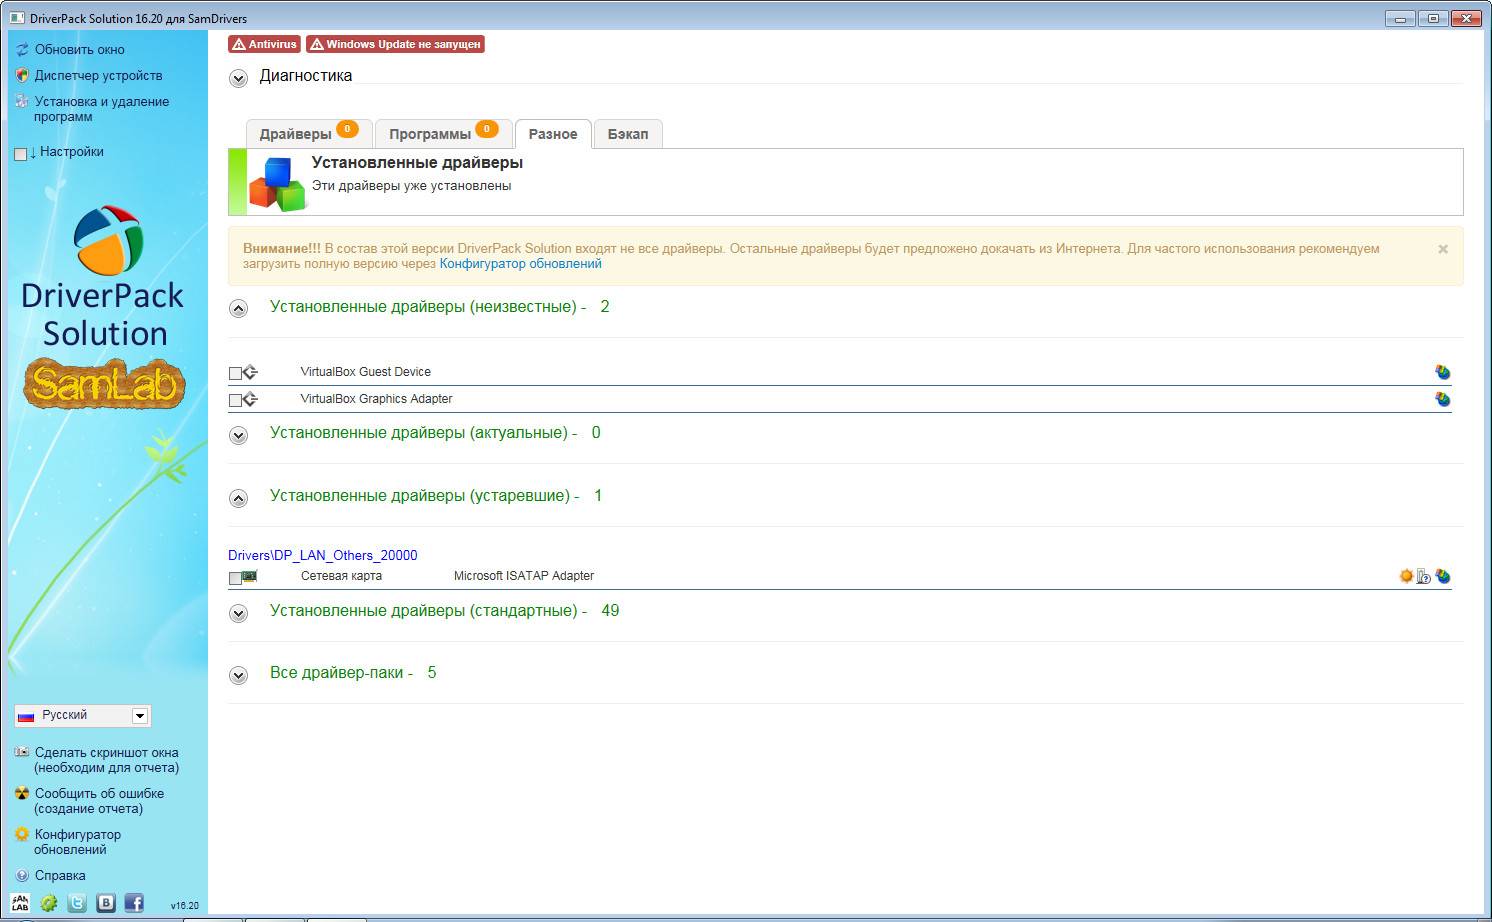Screen dimensions: 1492x922
Task: Click the Обновить окно link
Action: tap(80, 49)
